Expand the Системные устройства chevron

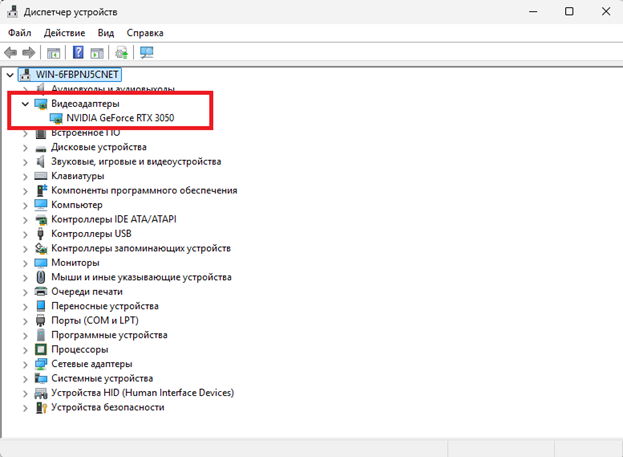point(25,379)
